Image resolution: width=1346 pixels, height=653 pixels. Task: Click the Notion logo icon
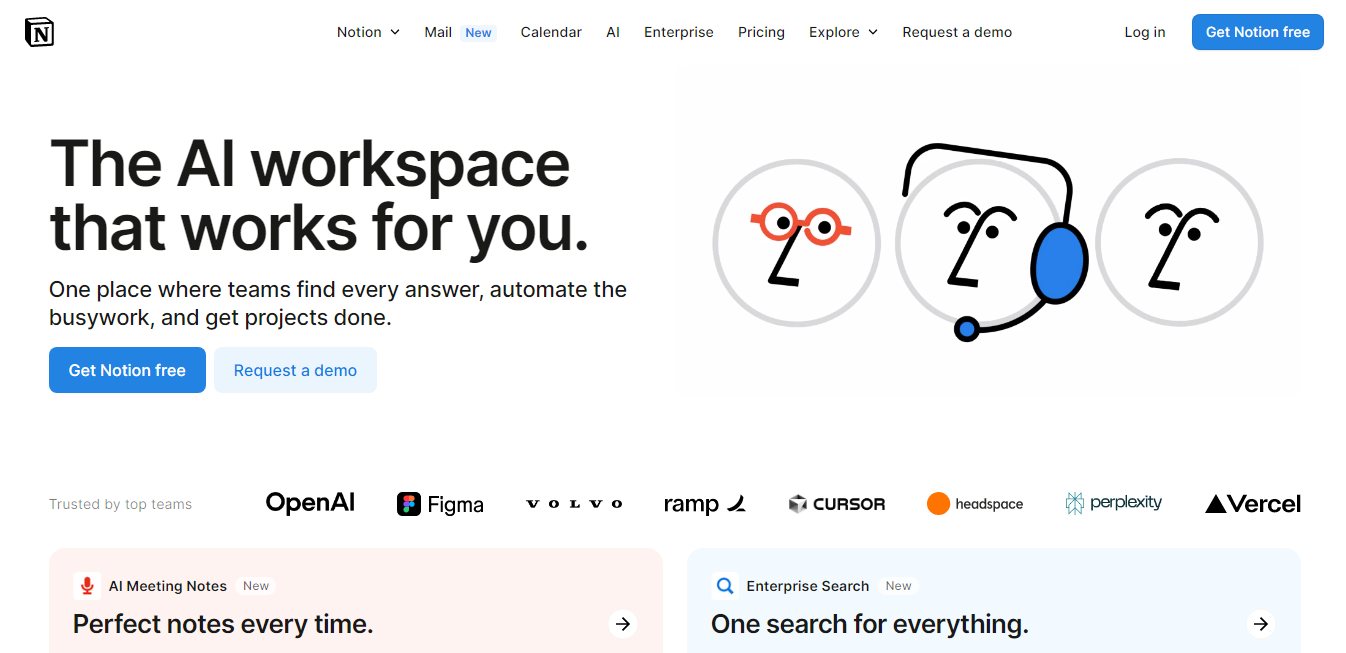[x=39, y=32]
